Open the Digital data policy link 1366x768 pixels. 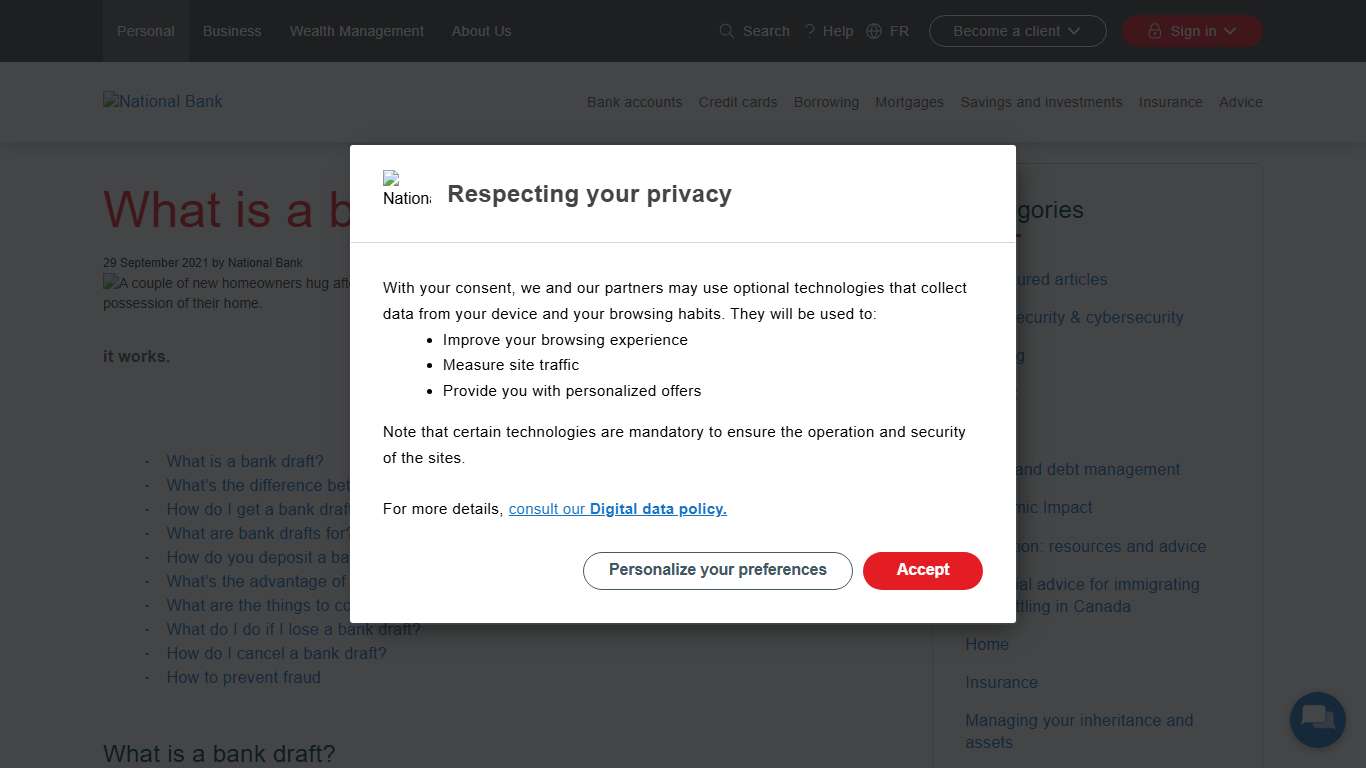click(658, 509)
